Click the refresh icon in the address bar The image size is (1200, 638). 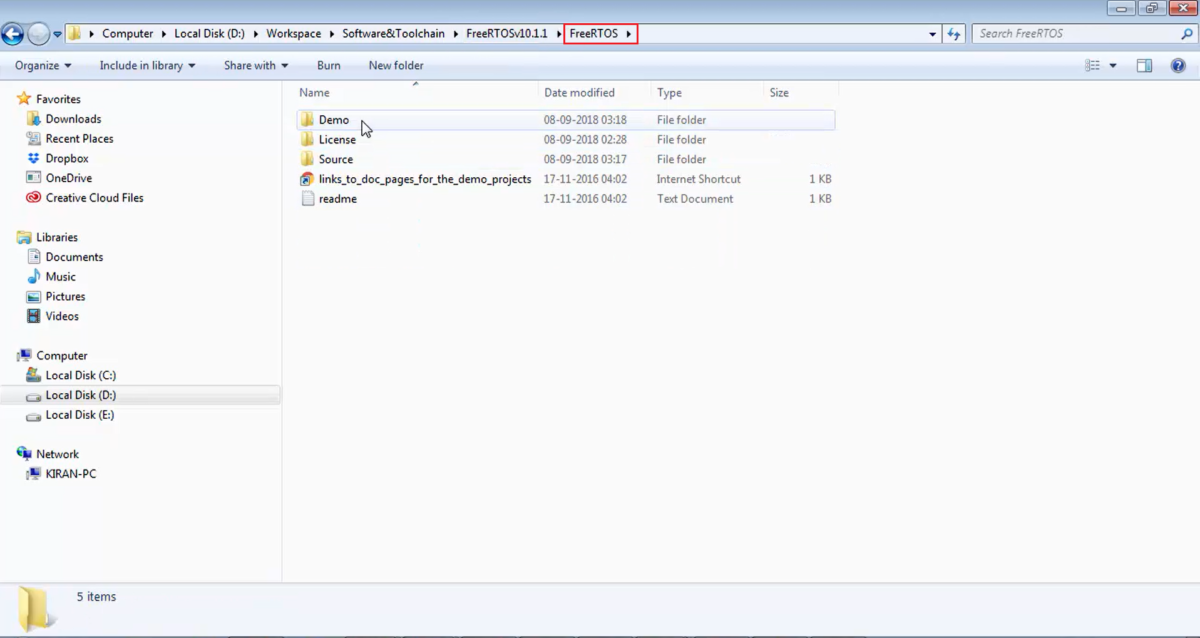click(x=953, y=33)
